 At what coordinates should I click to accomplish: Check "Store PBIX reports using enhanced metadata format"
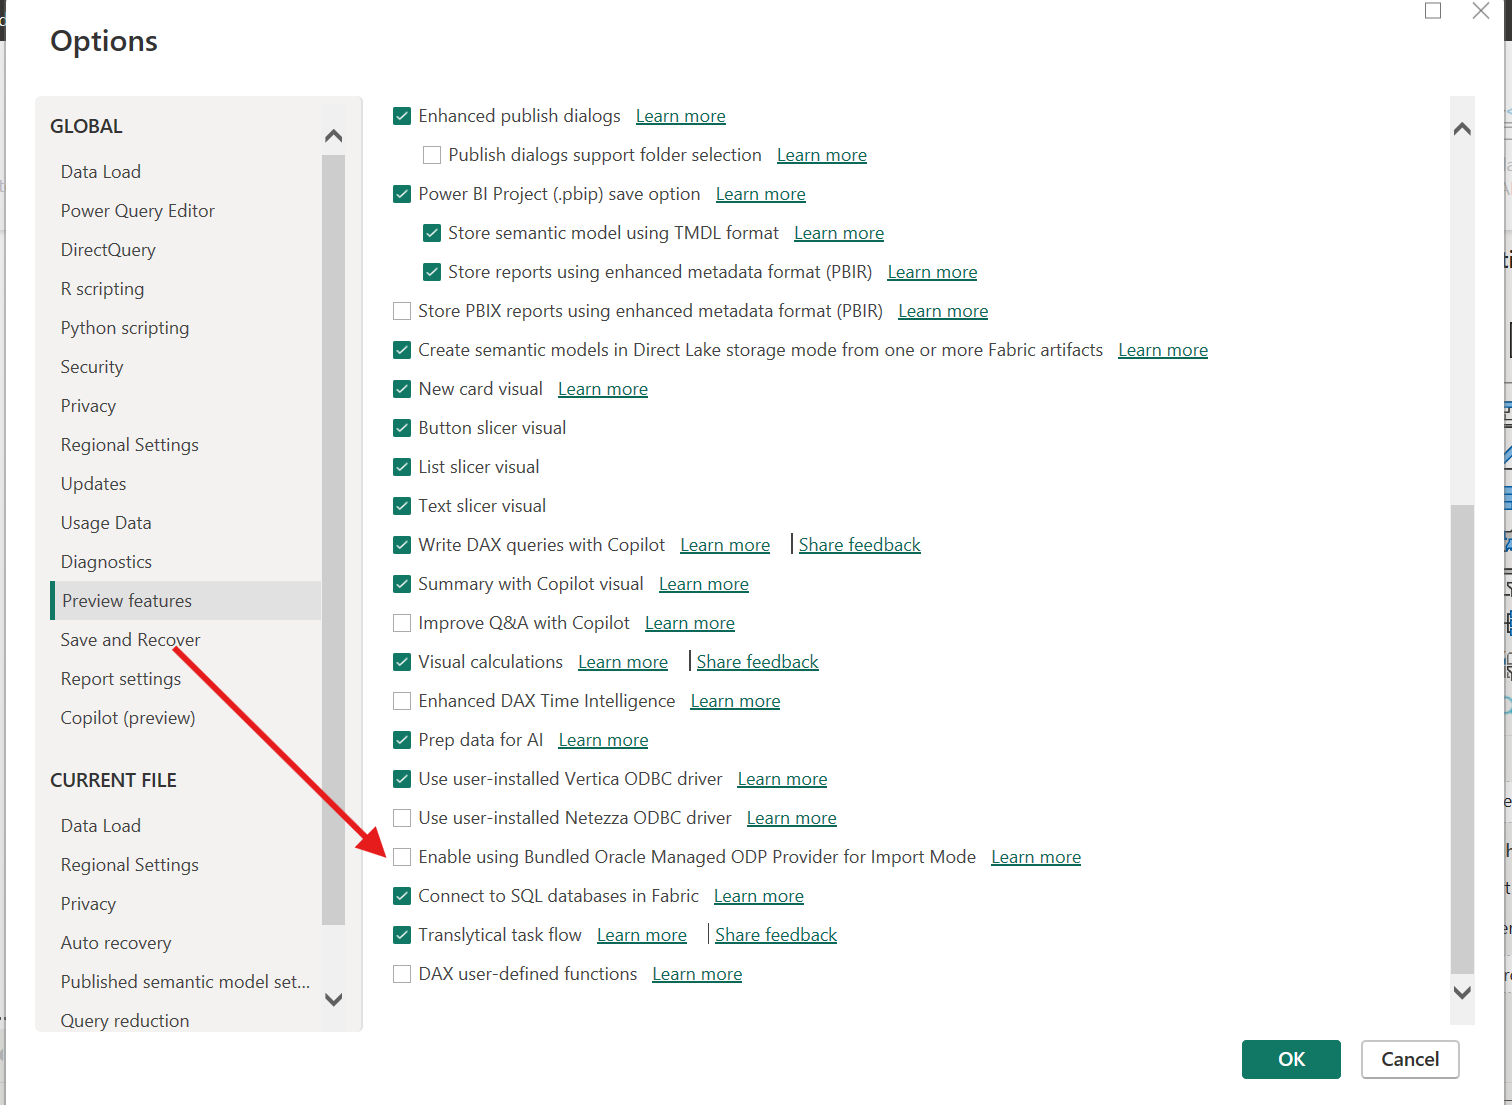tap(402, 310)
